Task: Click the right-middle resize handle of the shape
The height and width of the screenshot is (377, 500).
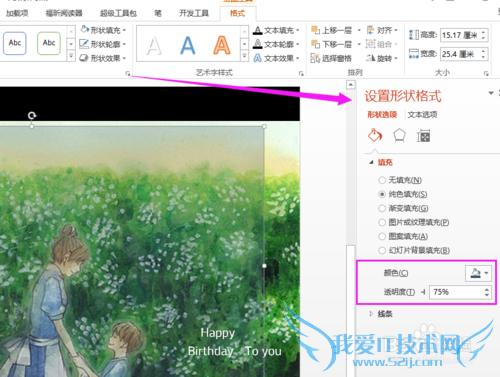Action: click(x=264, y=266)
